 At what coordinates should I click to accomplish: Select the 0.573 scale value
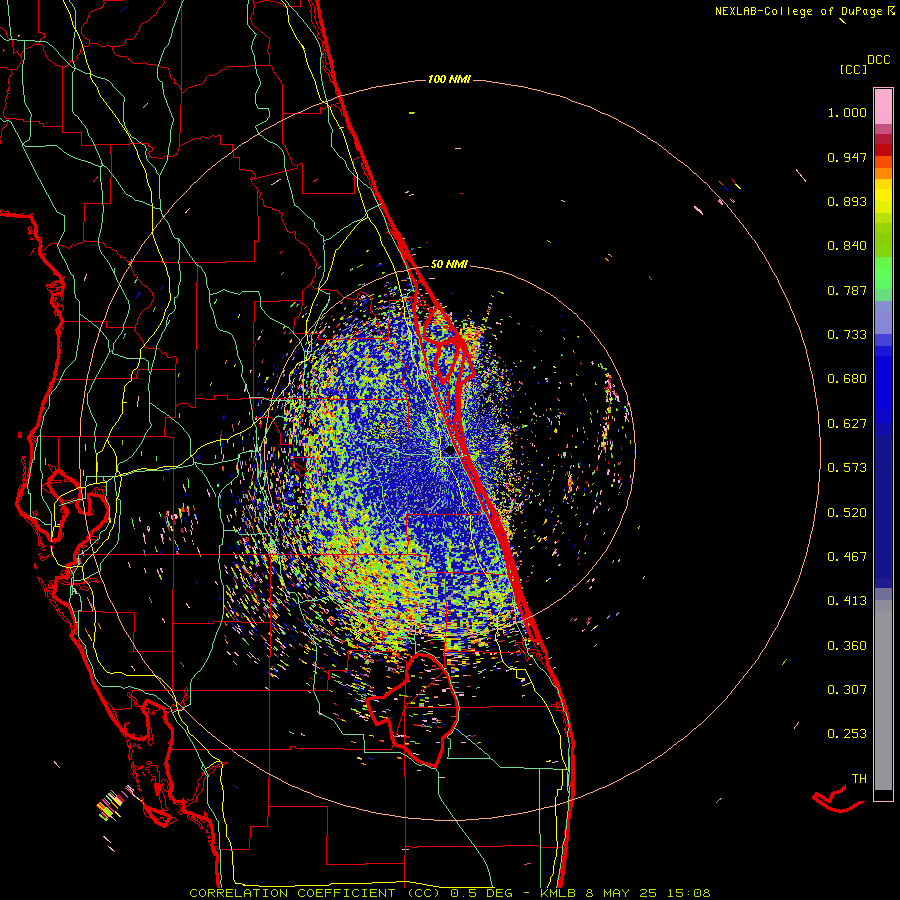[847, 468]
